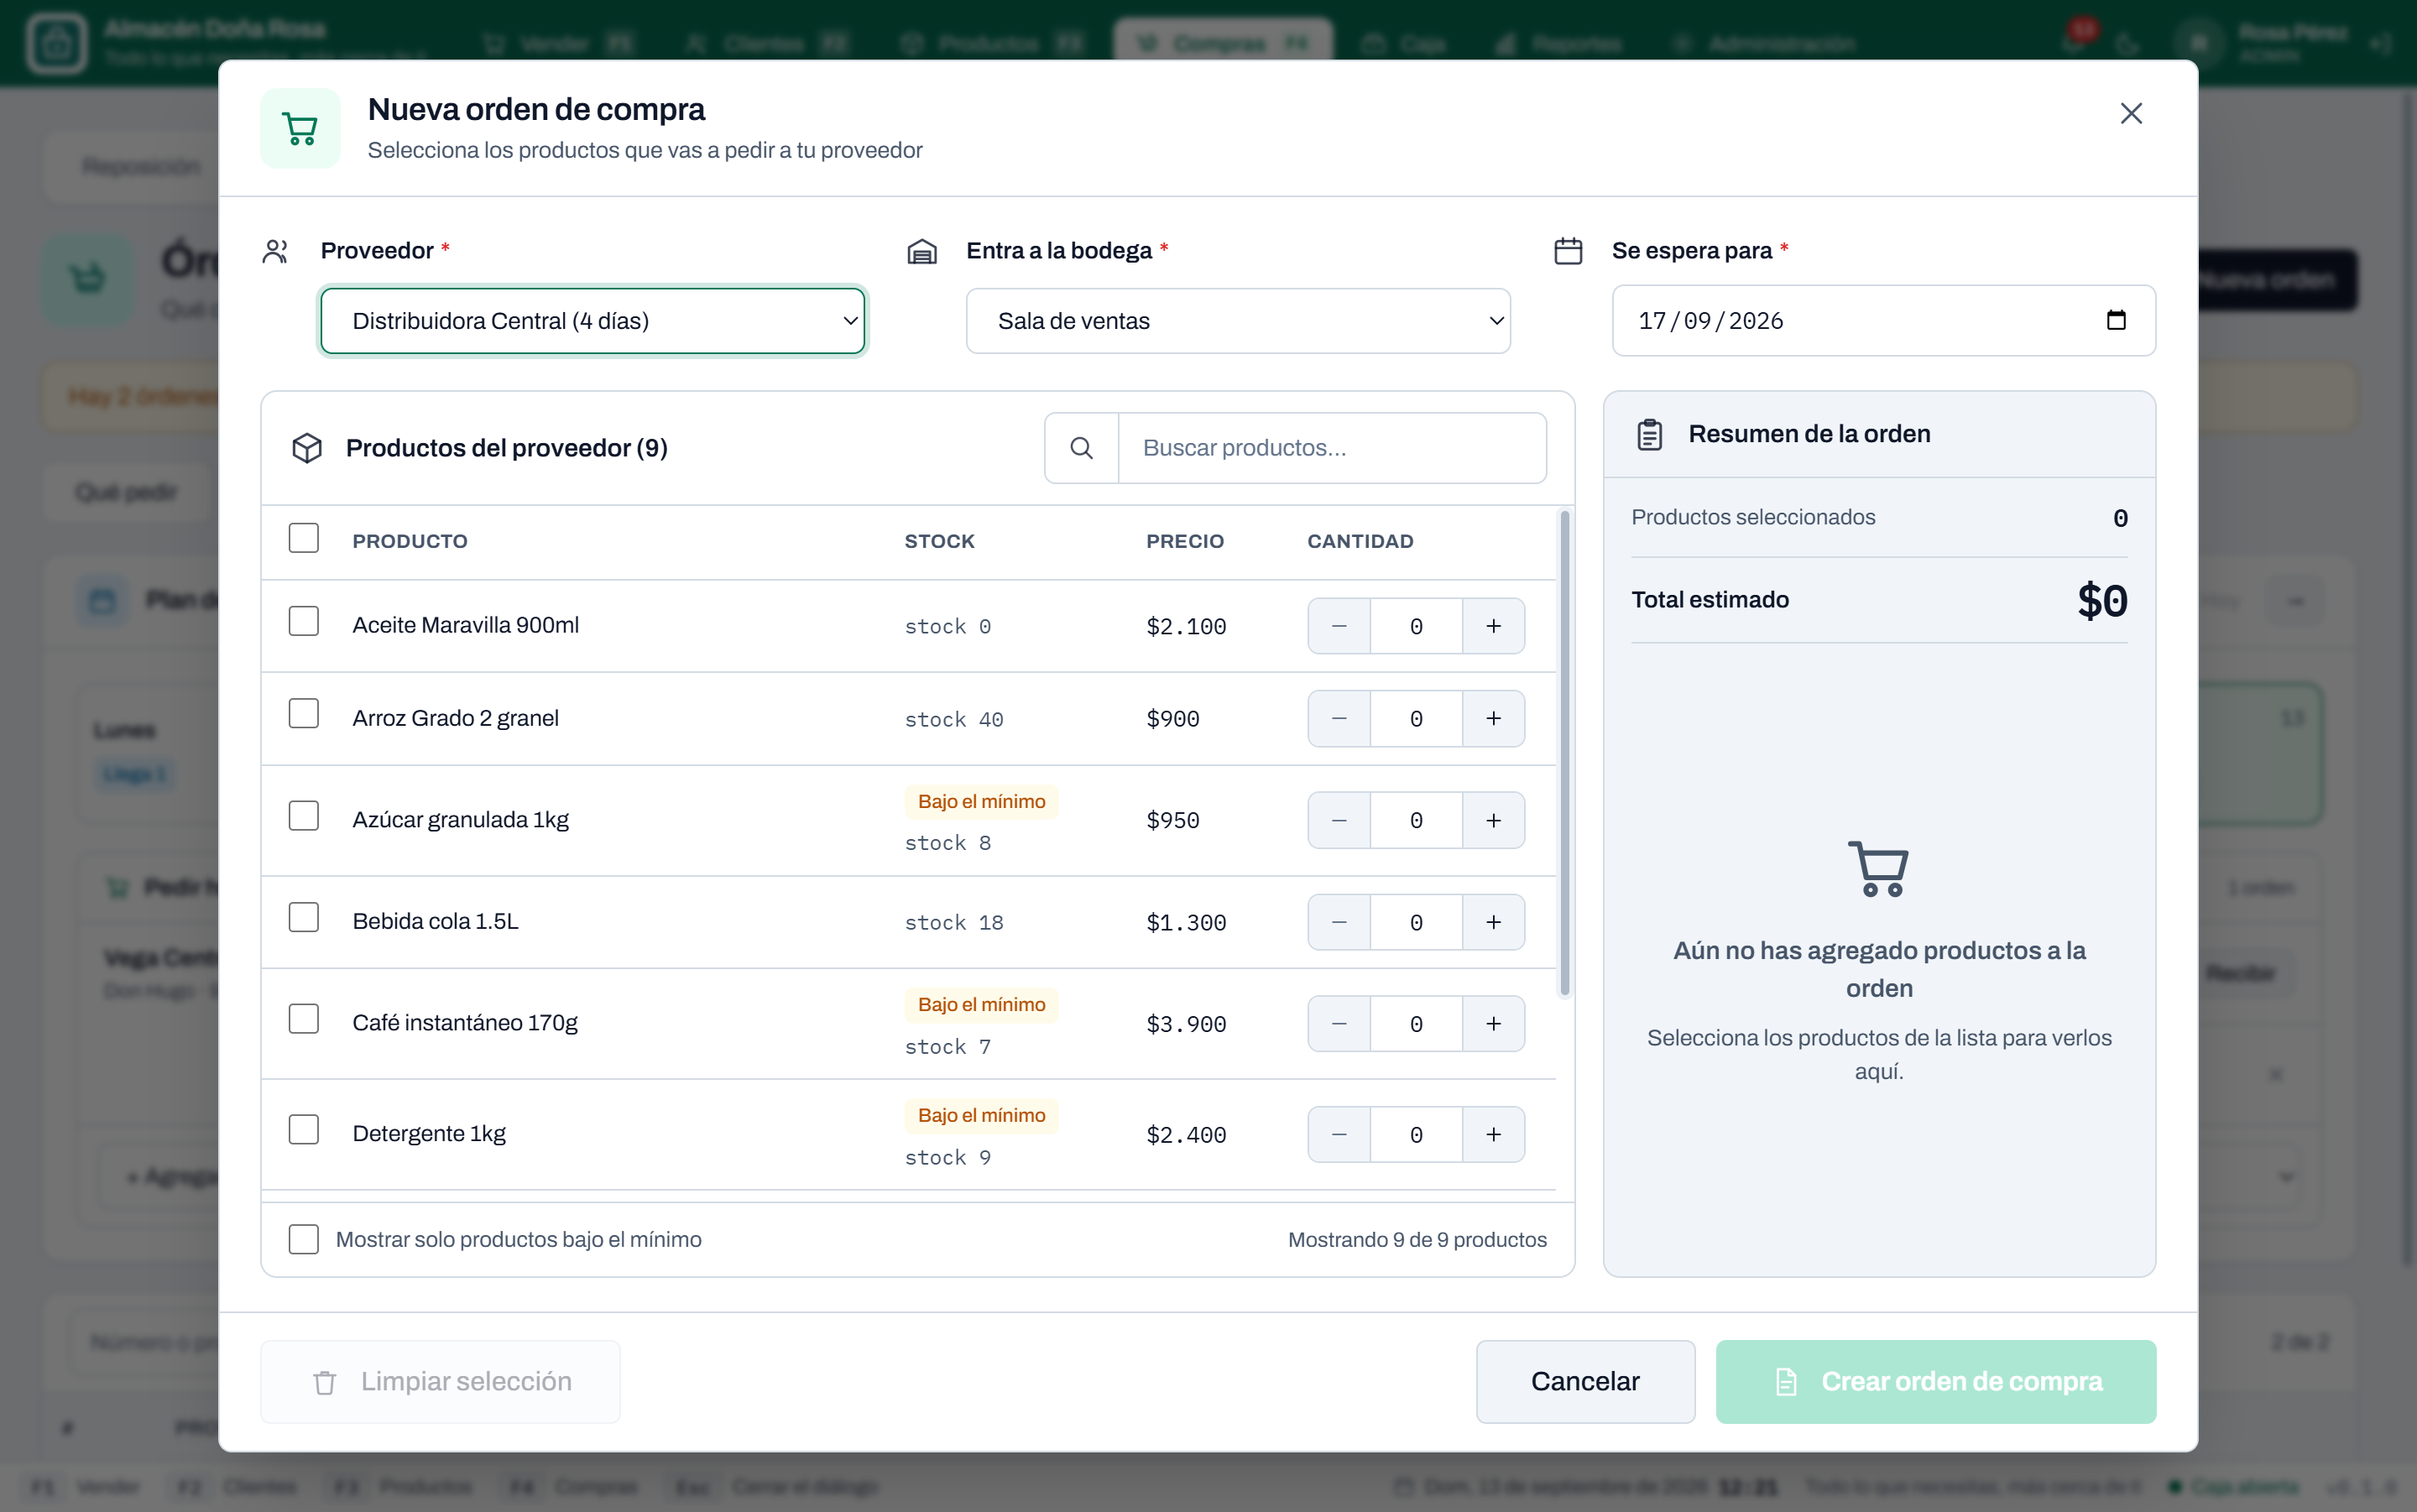Image resolution: width=2417 pixels, height=1512 pixels.
Task: Click the CANTIDAD column header
Action: click(x=1360, y=541)
